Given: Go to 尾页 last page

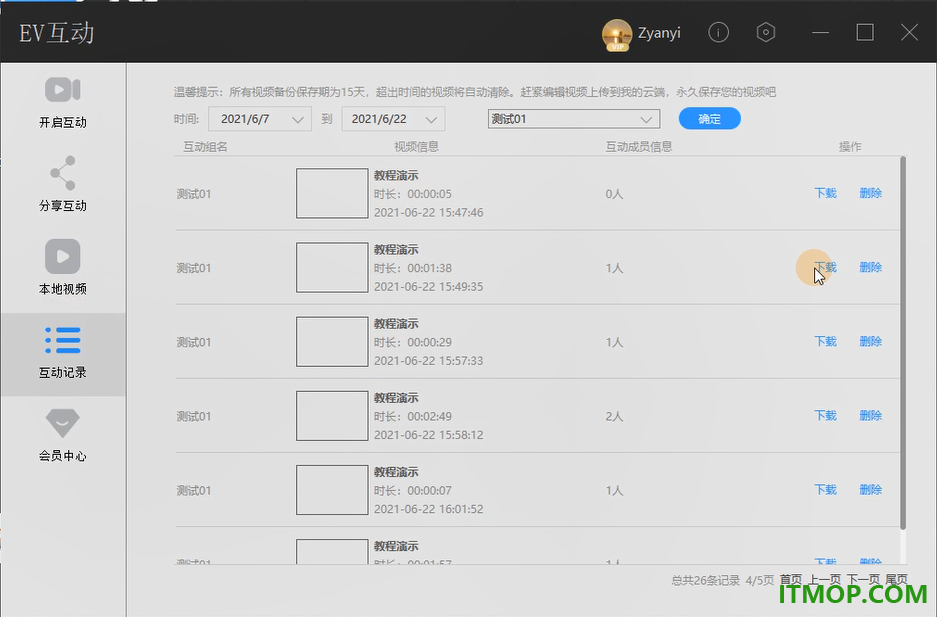Looking at the screenshot, I should point(896,579).
